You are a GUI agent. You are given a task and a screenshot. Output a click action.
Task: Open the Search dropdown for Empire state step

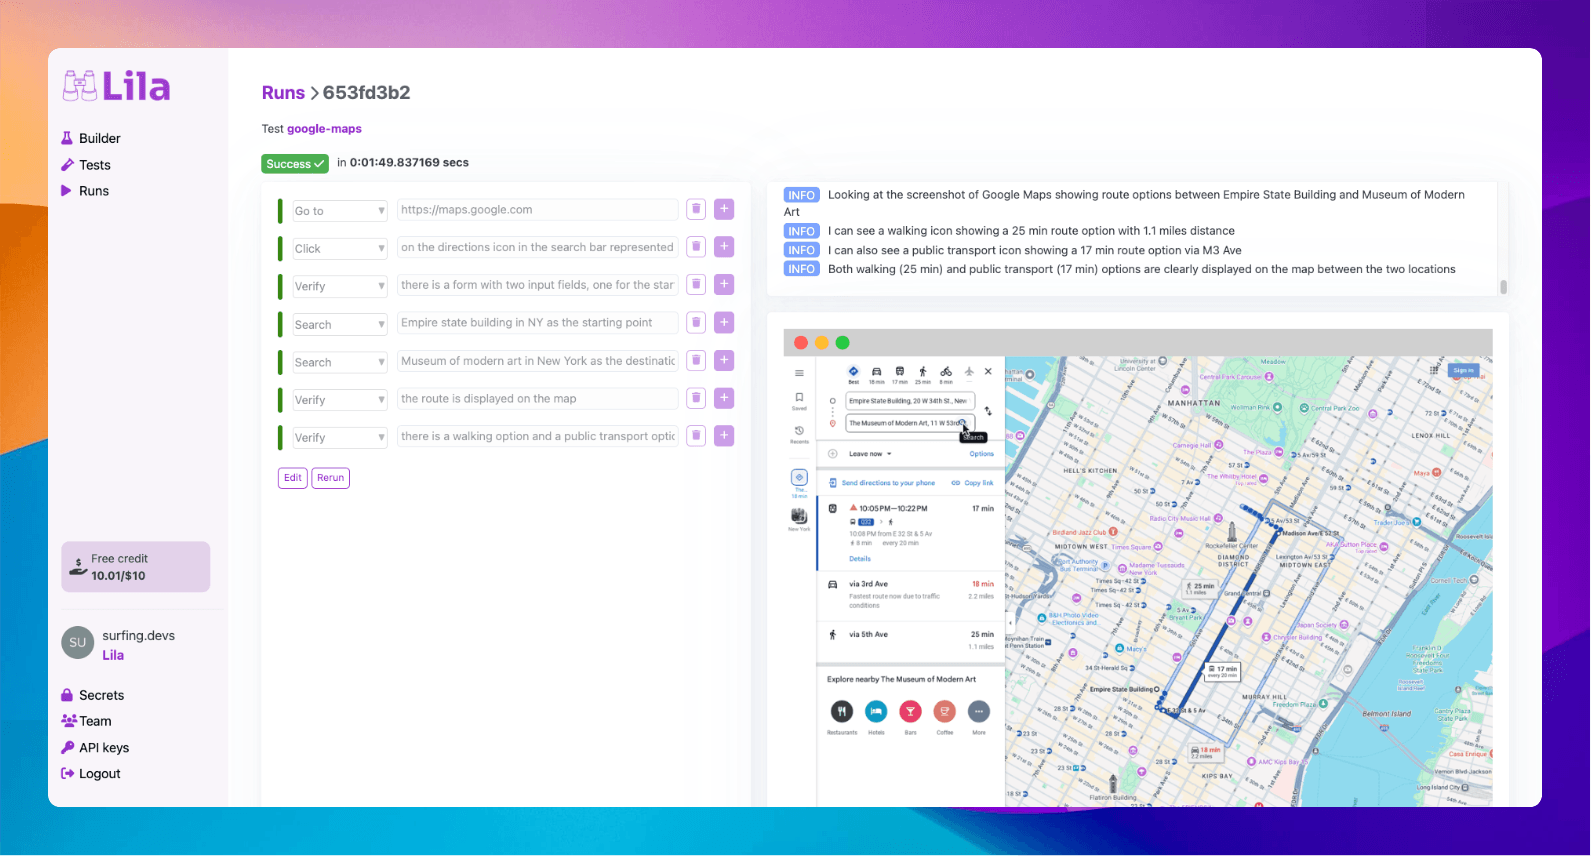[x=339, y=325]
